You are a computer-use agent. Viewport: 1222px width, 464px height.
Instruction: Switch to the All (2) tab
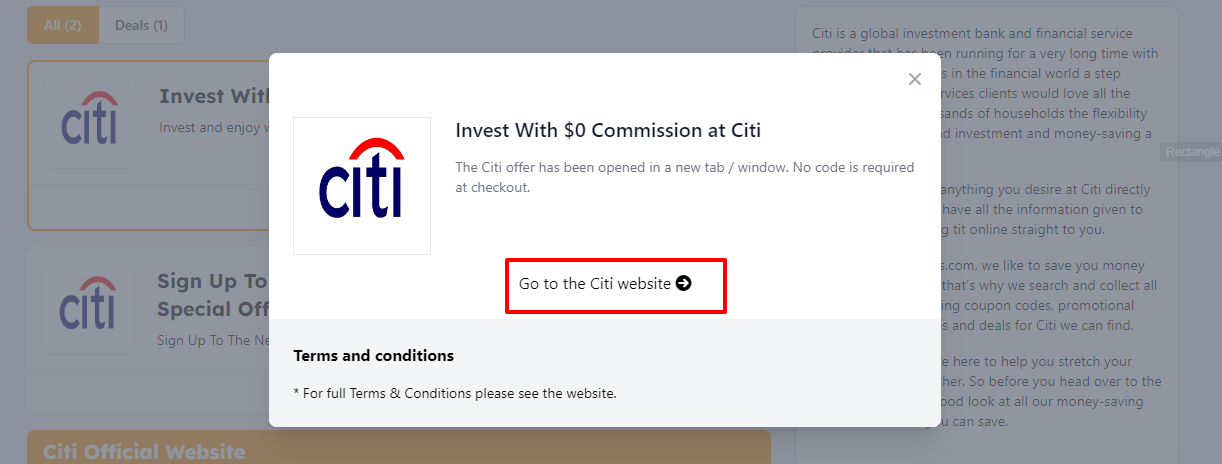point(63,25)
